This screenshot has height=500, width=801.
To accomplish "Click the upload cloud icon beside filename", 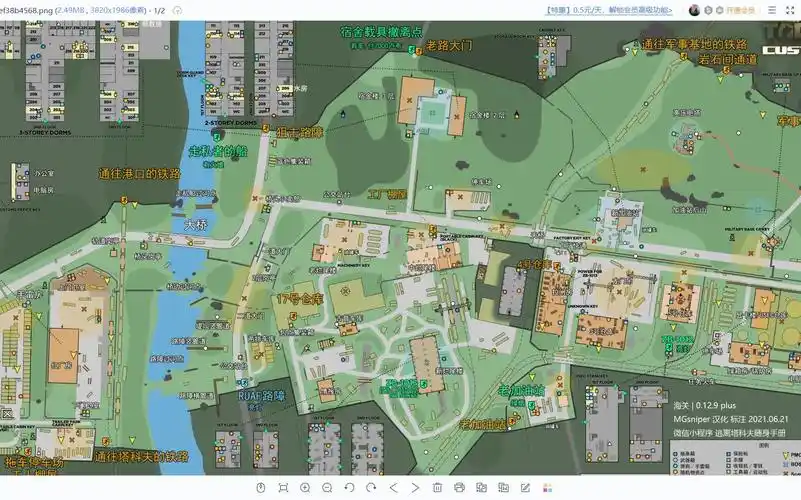I will point(177,10).
